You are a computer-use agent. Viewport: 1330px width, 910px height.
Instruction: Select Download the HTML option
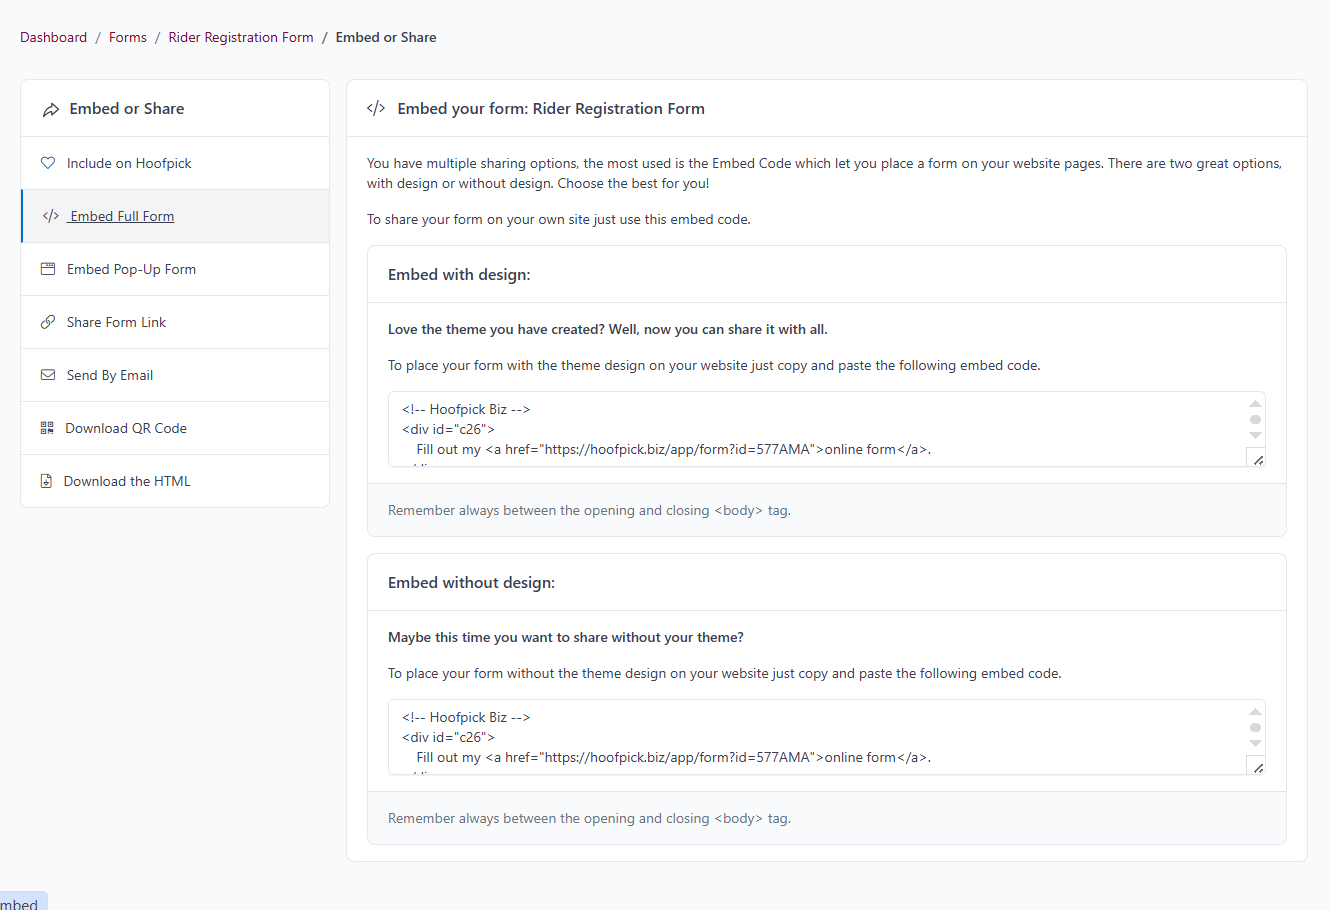[x=175, y=481]
